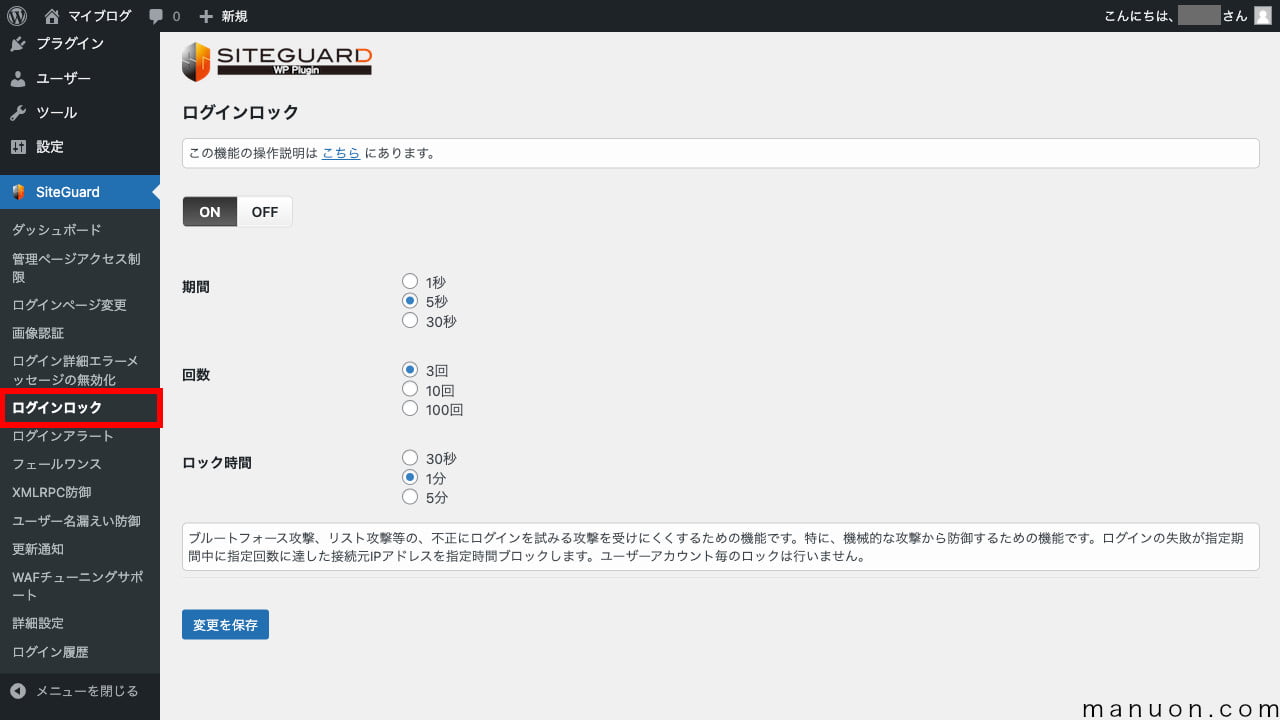The width and height of the screenshot is (1280, 720).
Task: Select the 3回 count option
Action: point(410,370)
